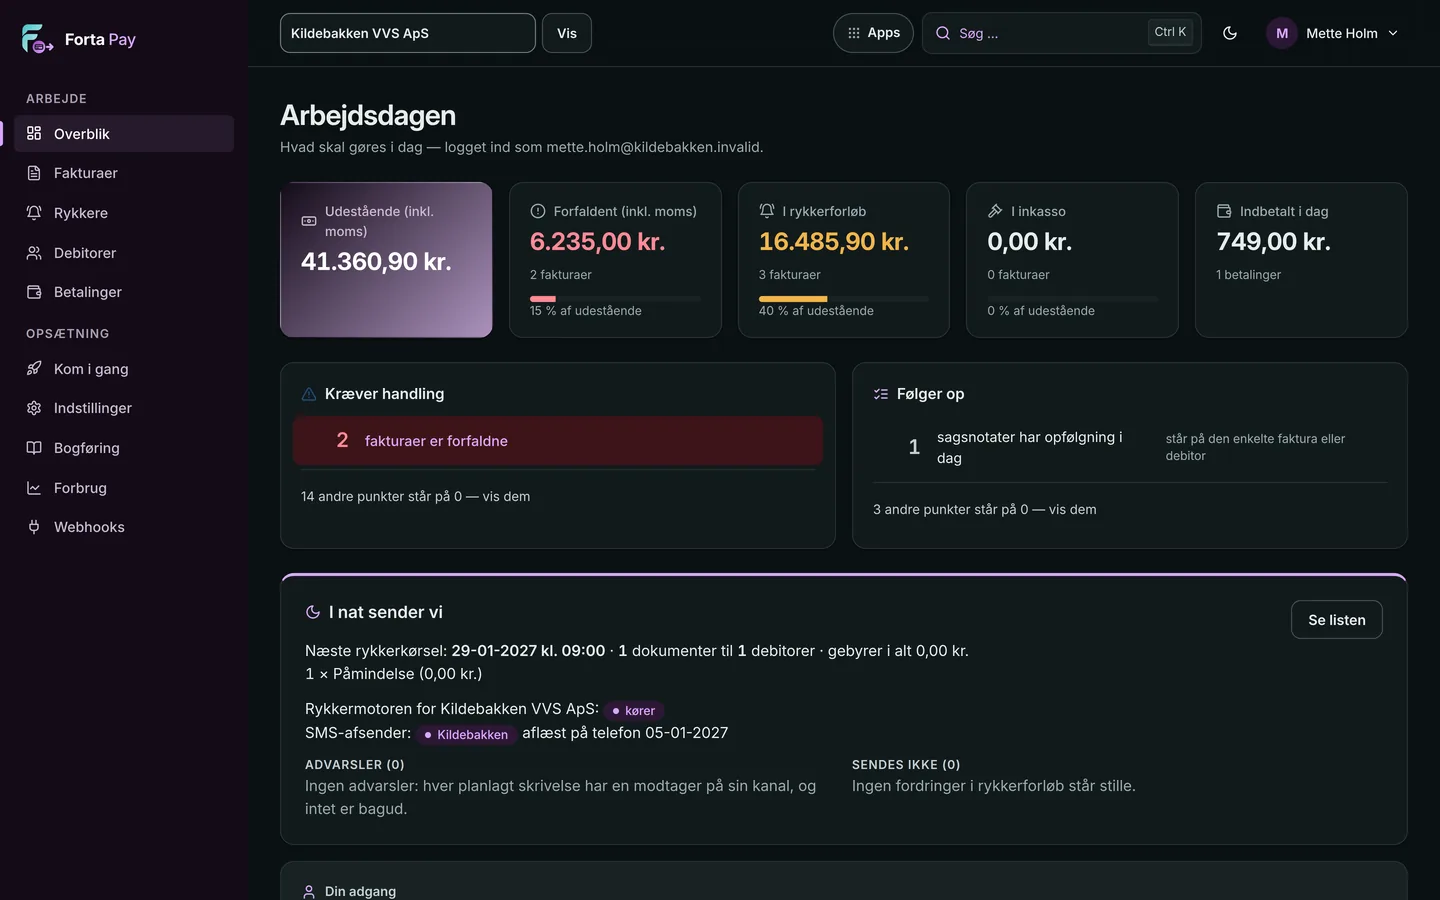The image size is (1440, 900).
Task: Click the Forfaldent 15 % progress bar
Action: click(615, 298)
